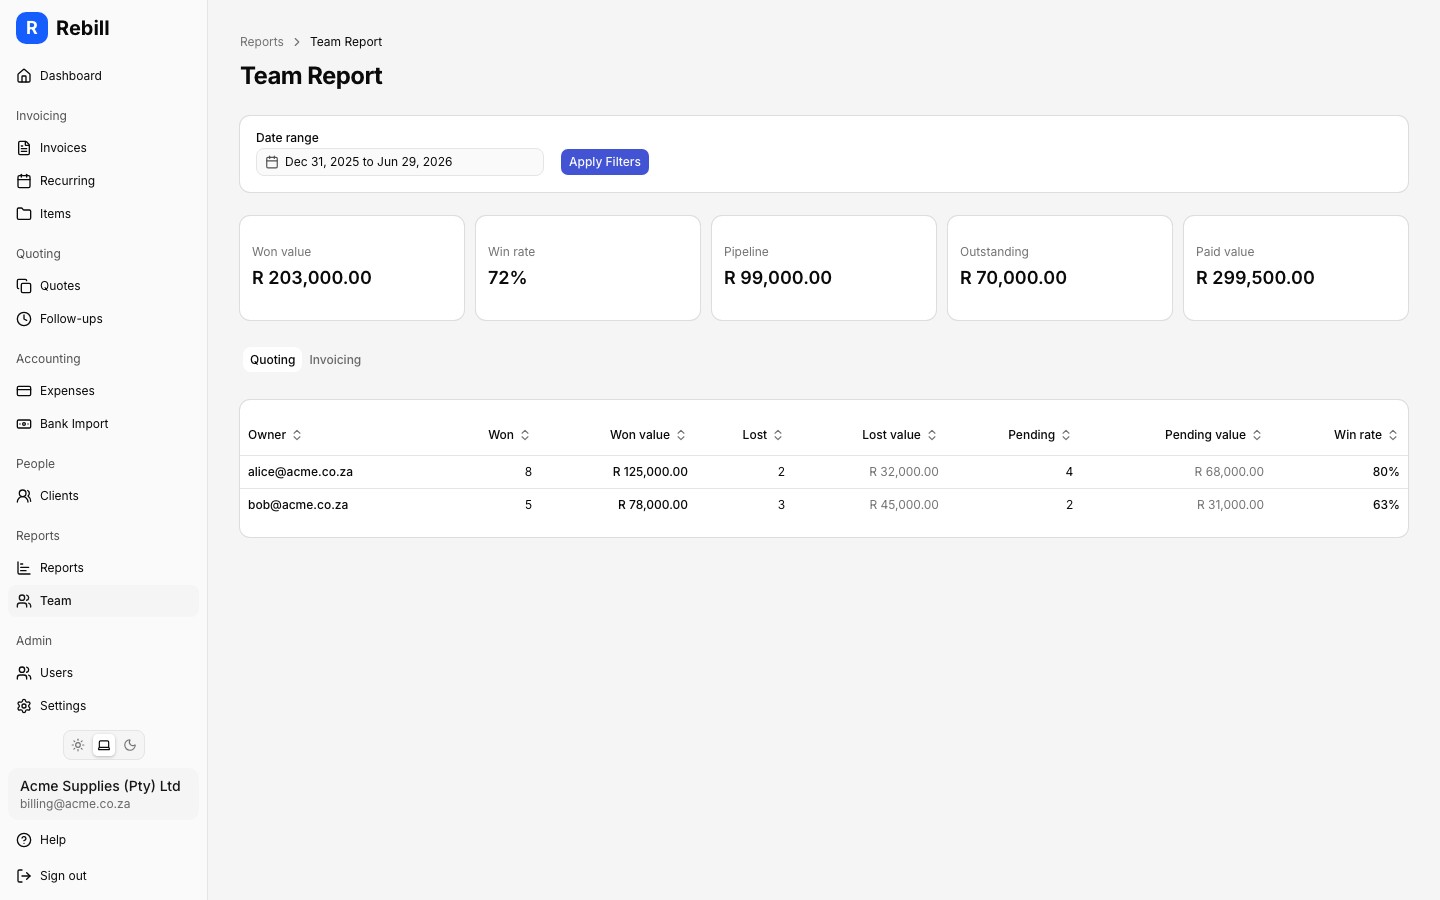Image resolution: width=1440 pixels, height=900 pixels.
Task: Open Bank Import page link
Action: coord(103,424)
